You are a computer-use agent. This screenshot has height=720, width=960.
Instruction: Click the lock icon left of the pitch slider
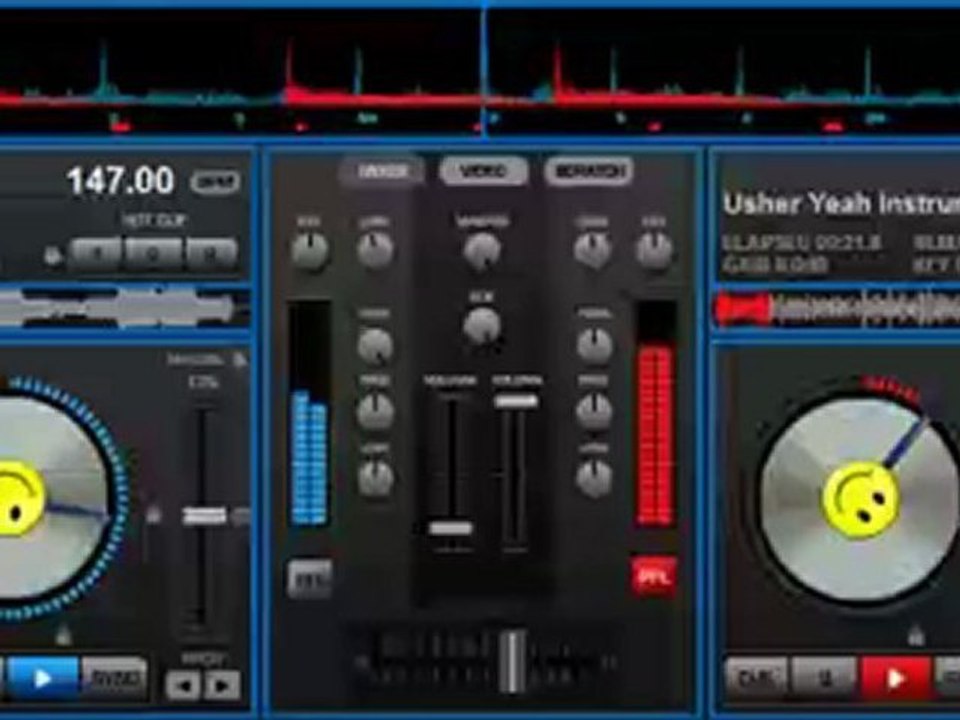tap(153, 514)
